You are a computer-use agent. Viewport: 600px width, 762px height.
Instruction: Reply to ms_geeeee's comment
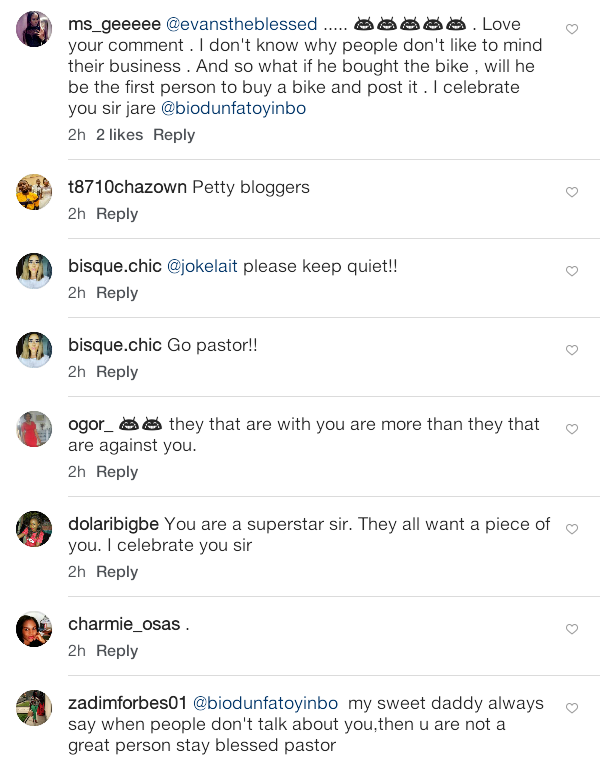[x=174, y=135]
